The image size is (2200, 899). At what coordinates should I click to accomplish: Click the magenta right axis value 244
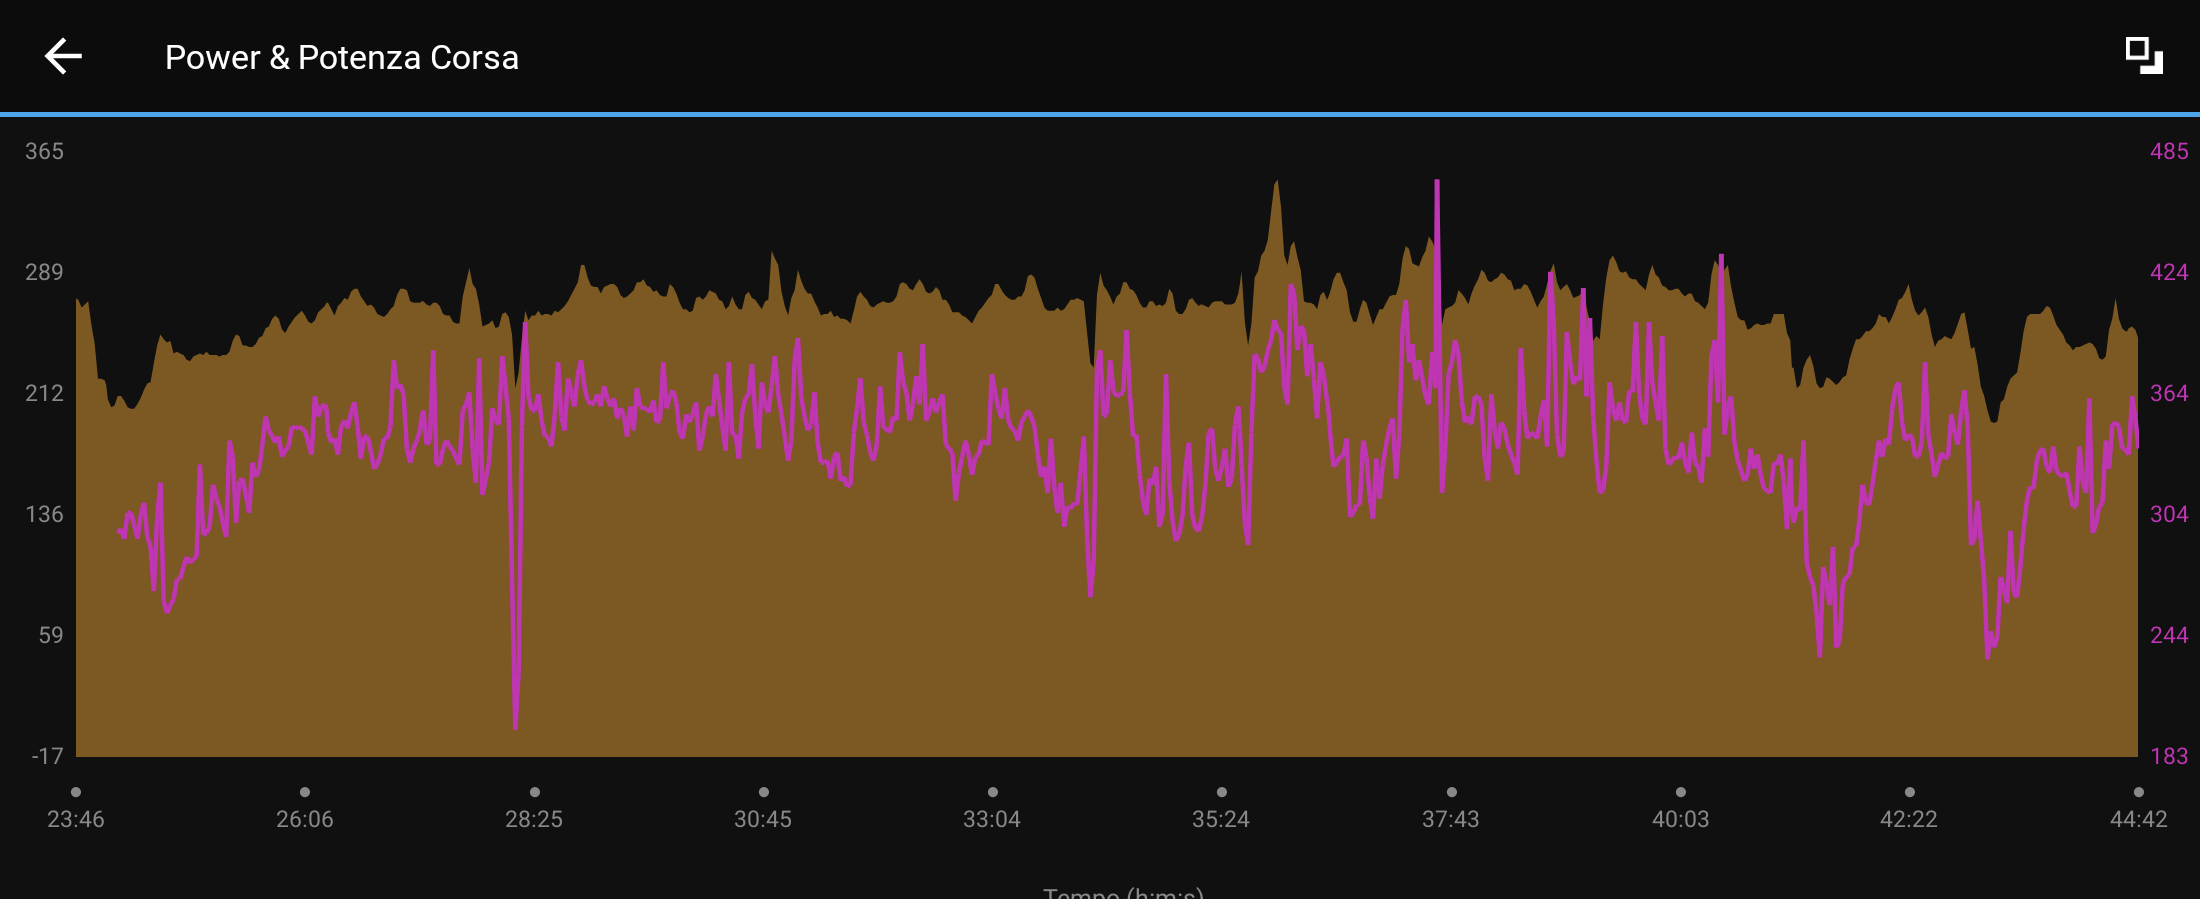pos(2169,635)
